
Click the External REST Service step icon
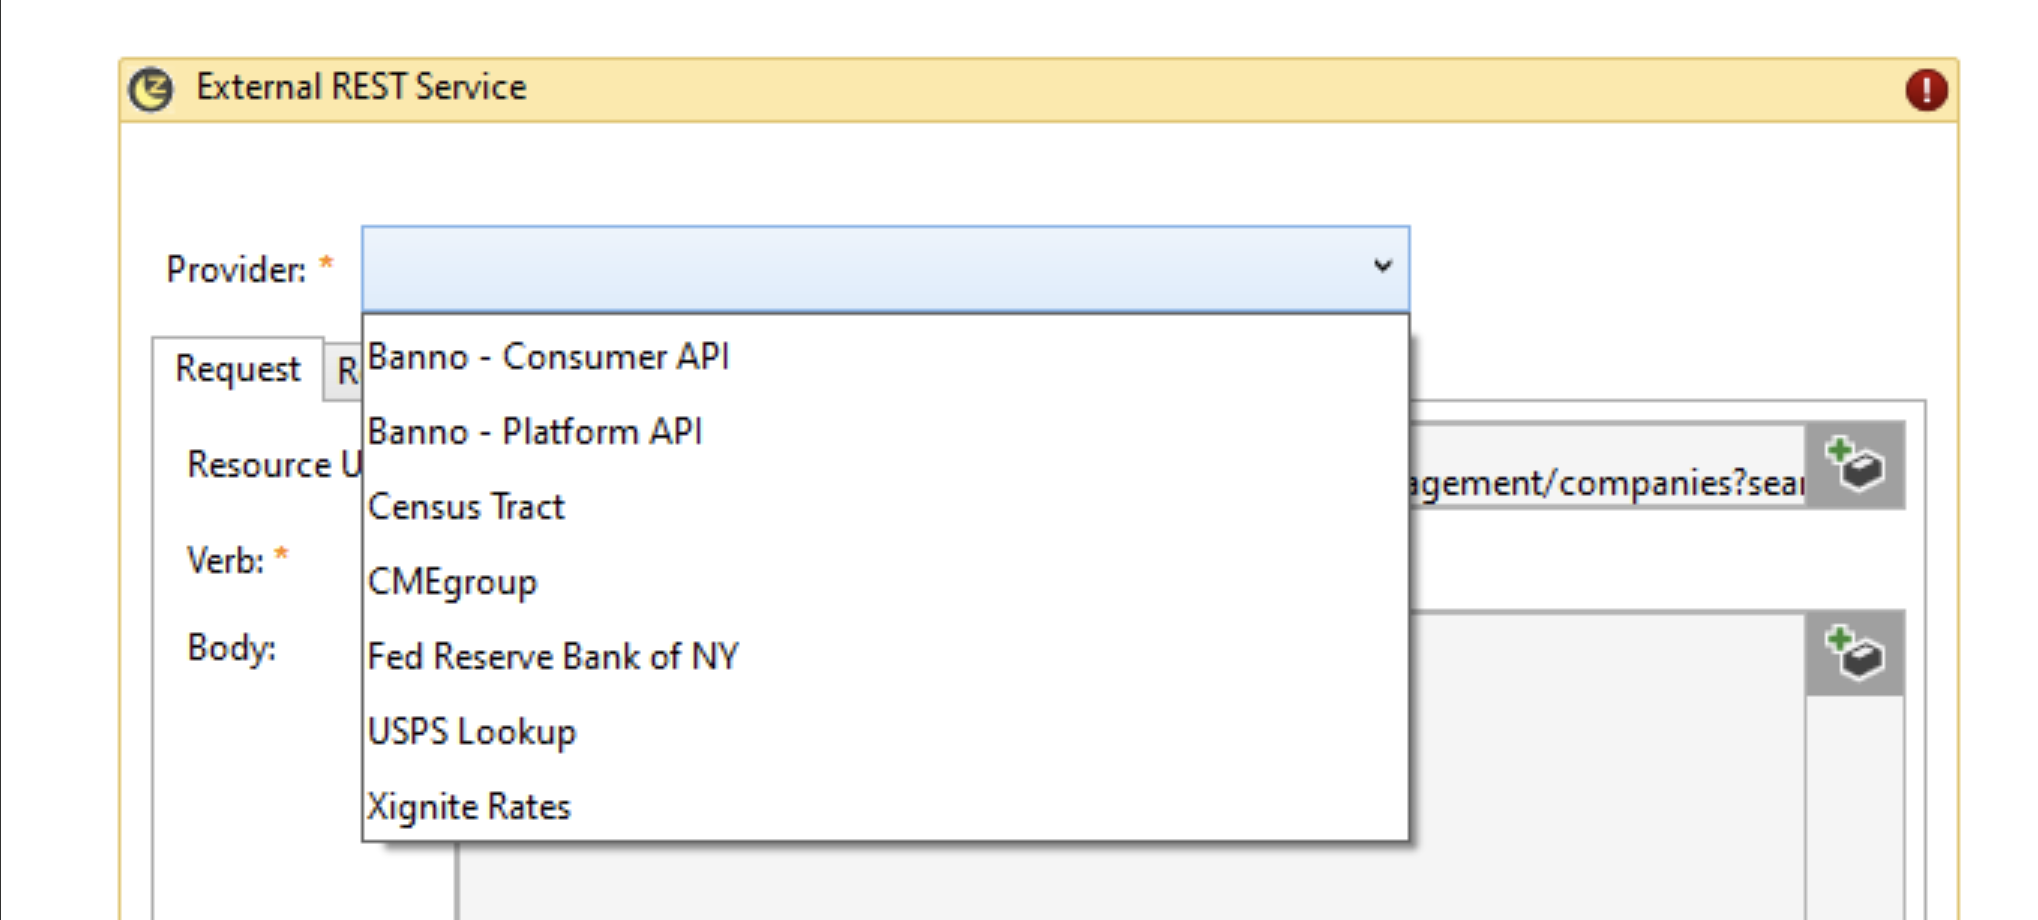coord(151,90)
